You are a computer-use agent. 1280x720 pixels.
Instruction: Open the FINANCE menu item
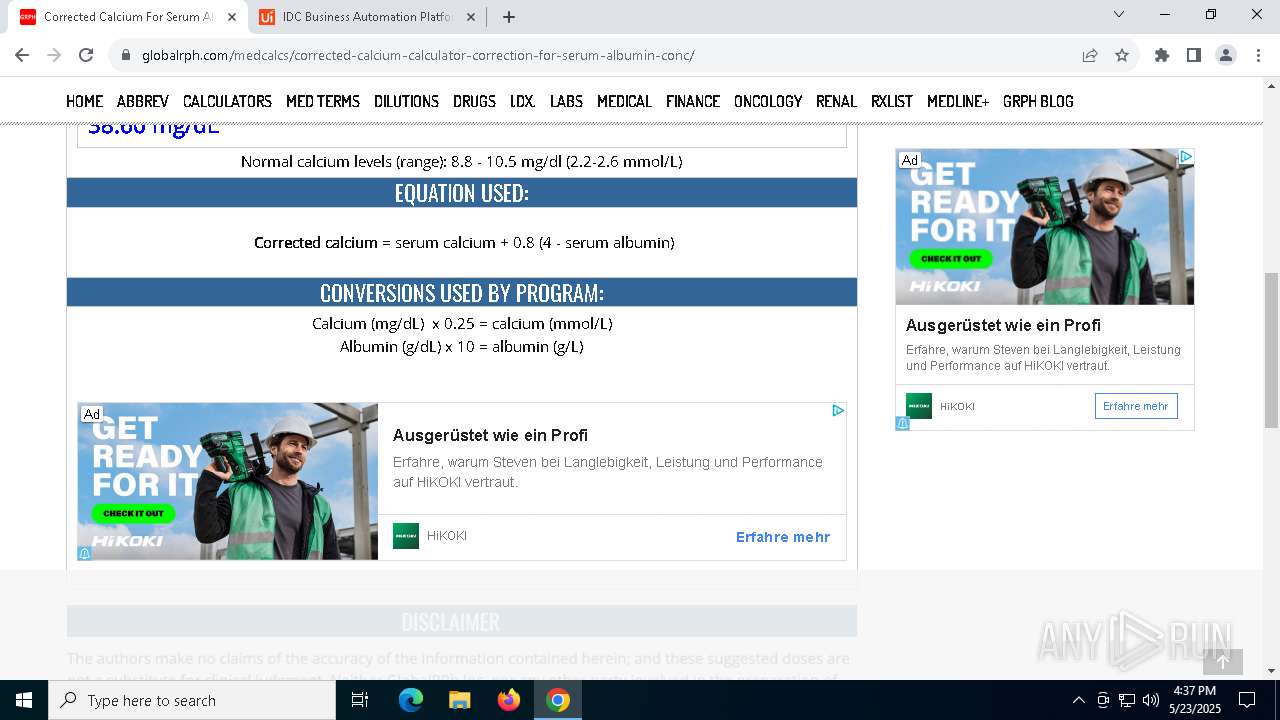pyautogui.click(x=693, y=101)
